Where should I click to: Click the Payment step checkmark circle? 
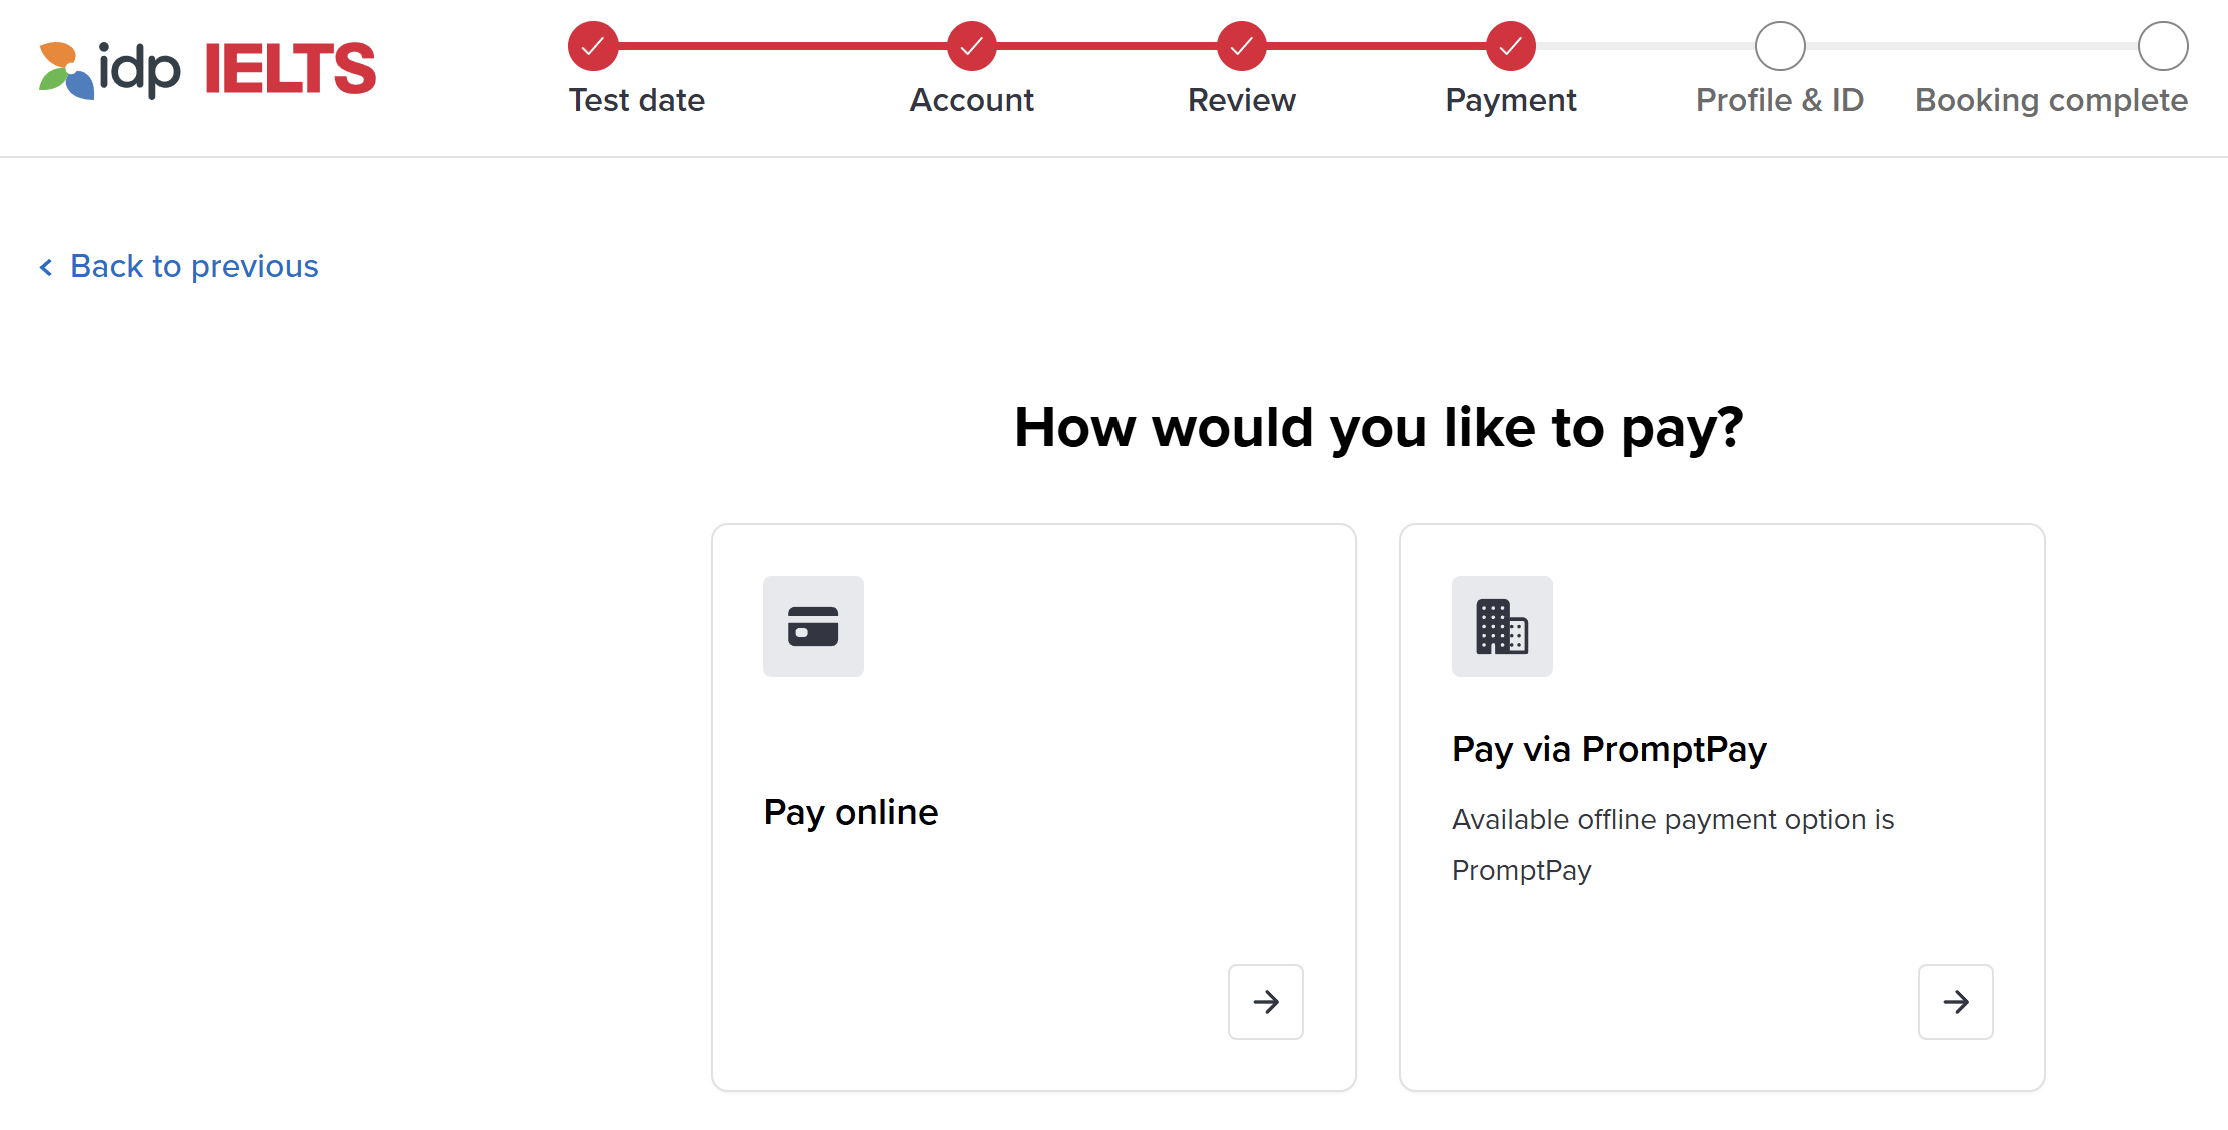click(x=1511, y=46)
